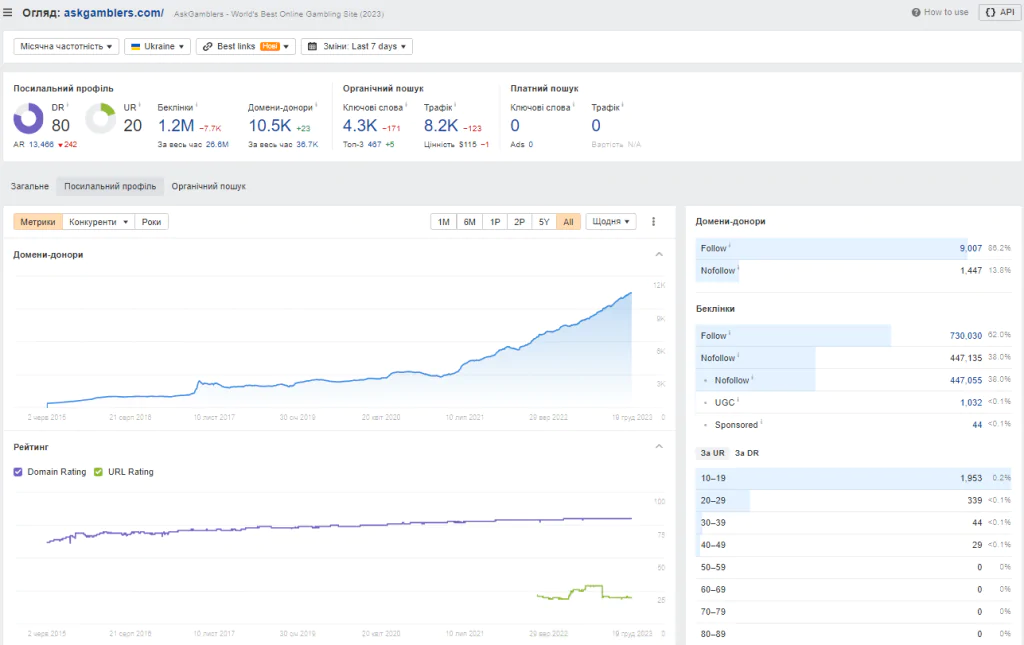Toggle the URL Rating checkbox
This screenshot has height=645, width=1024.
[x=99, y=472]
